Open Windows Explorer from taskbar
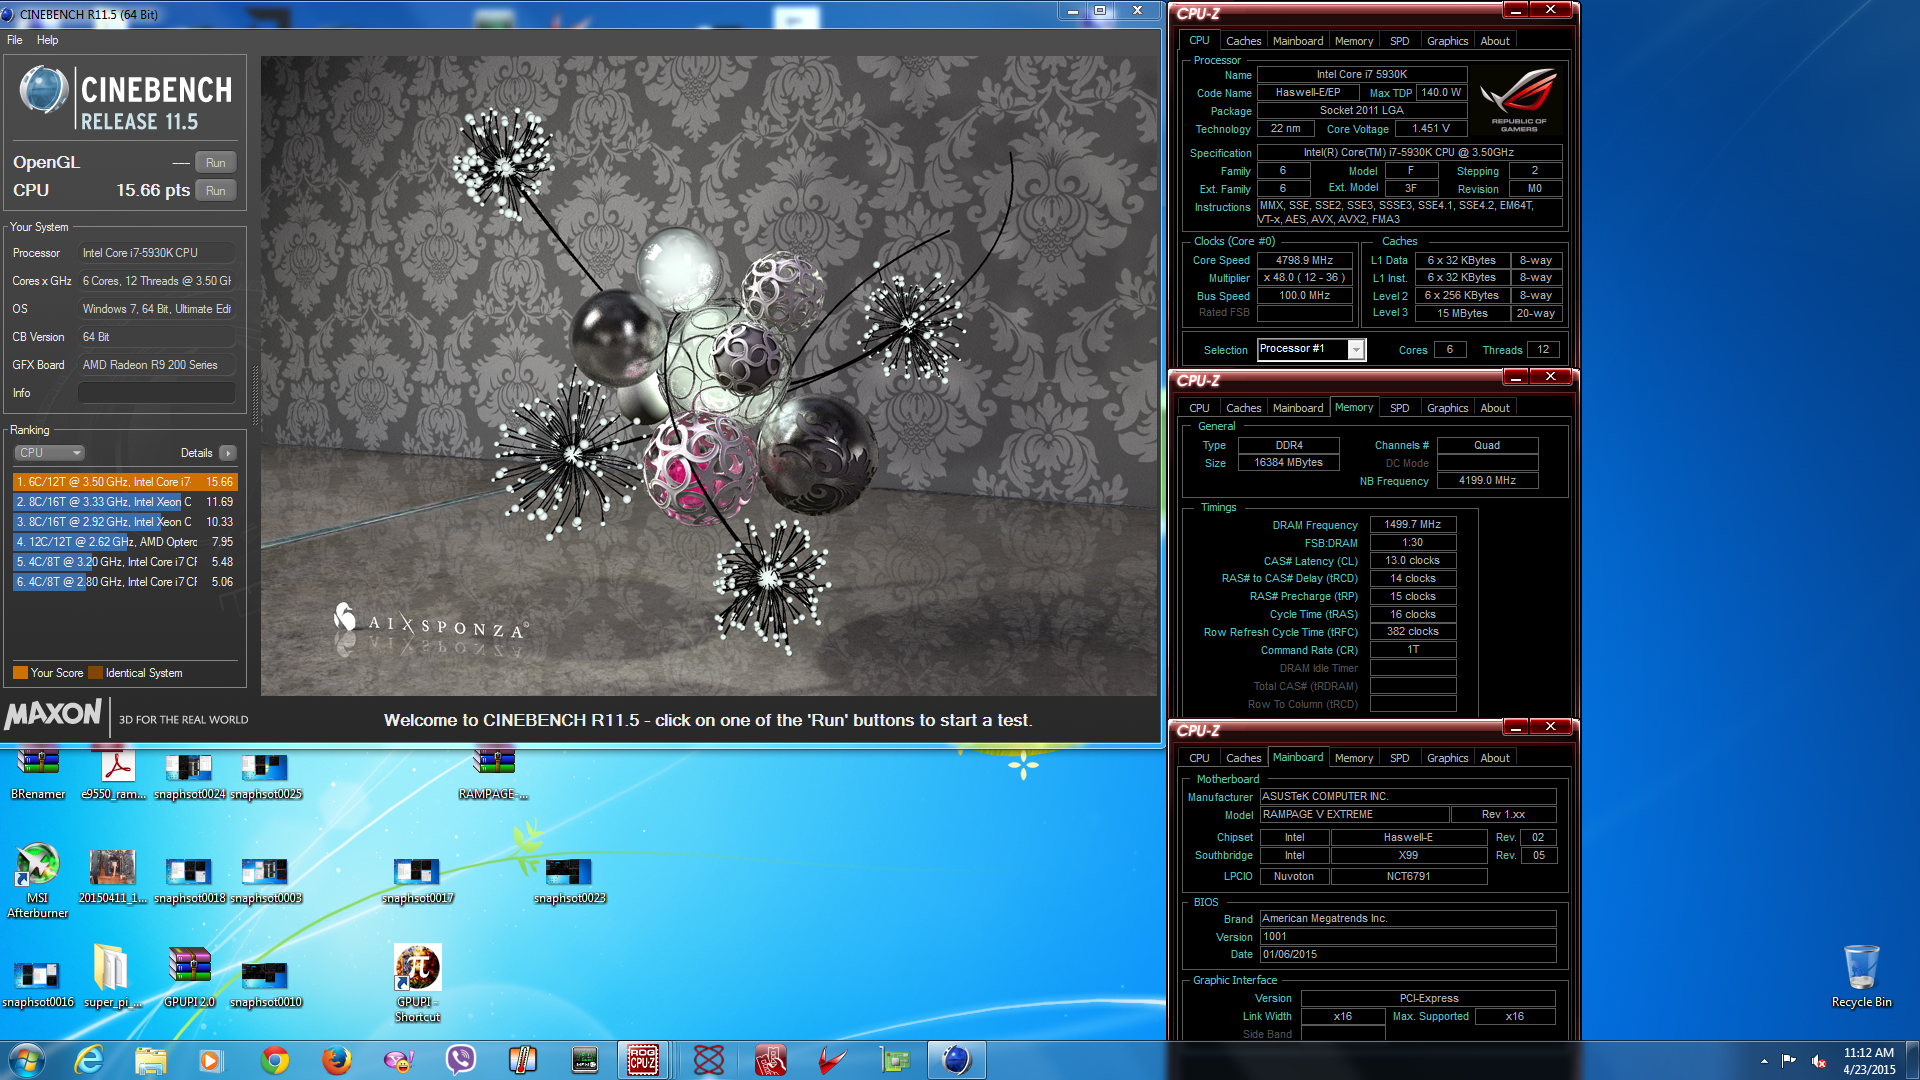 [150, 1060]
